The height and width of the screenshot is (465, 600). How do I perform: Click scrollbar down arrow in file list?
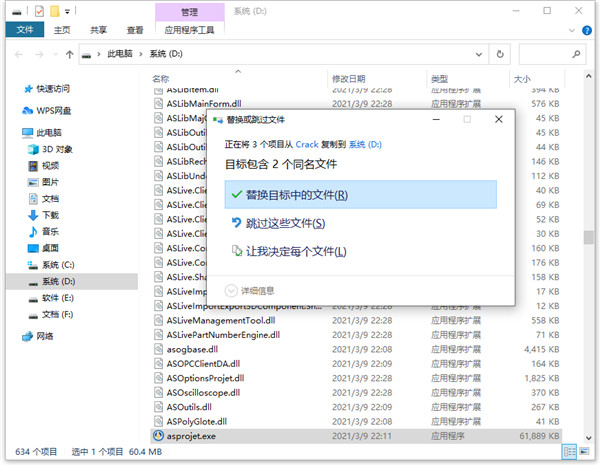[589, 438]
